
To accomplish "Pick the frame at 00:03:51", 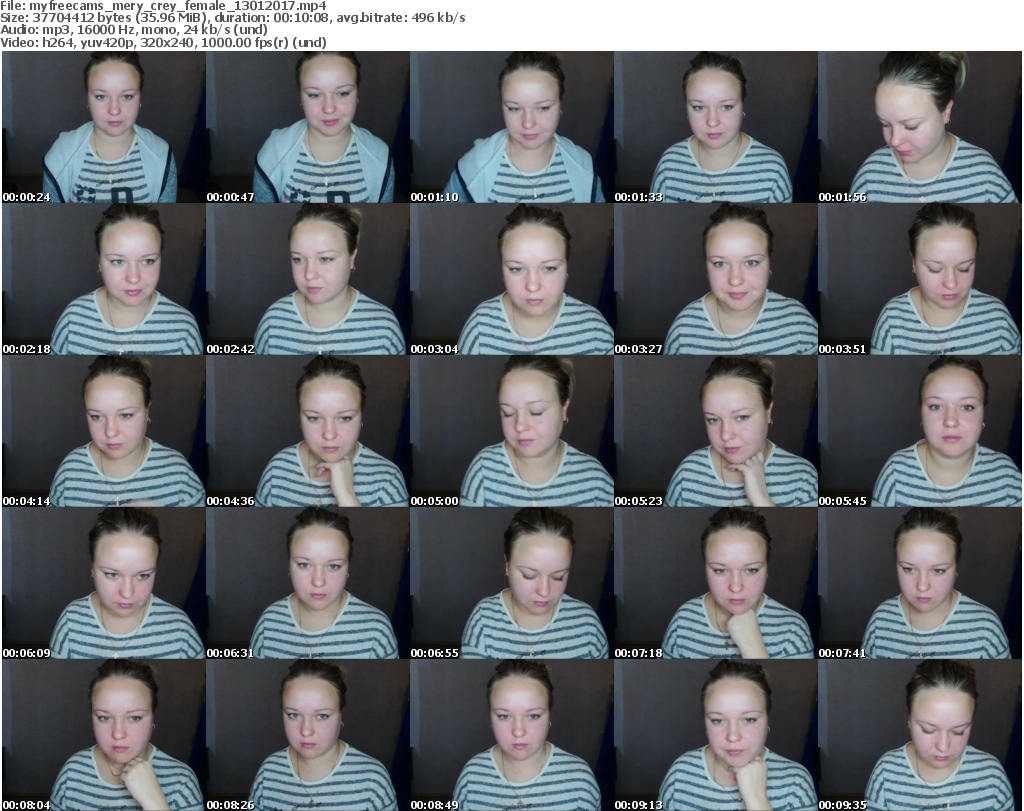I will coord(920,279).
